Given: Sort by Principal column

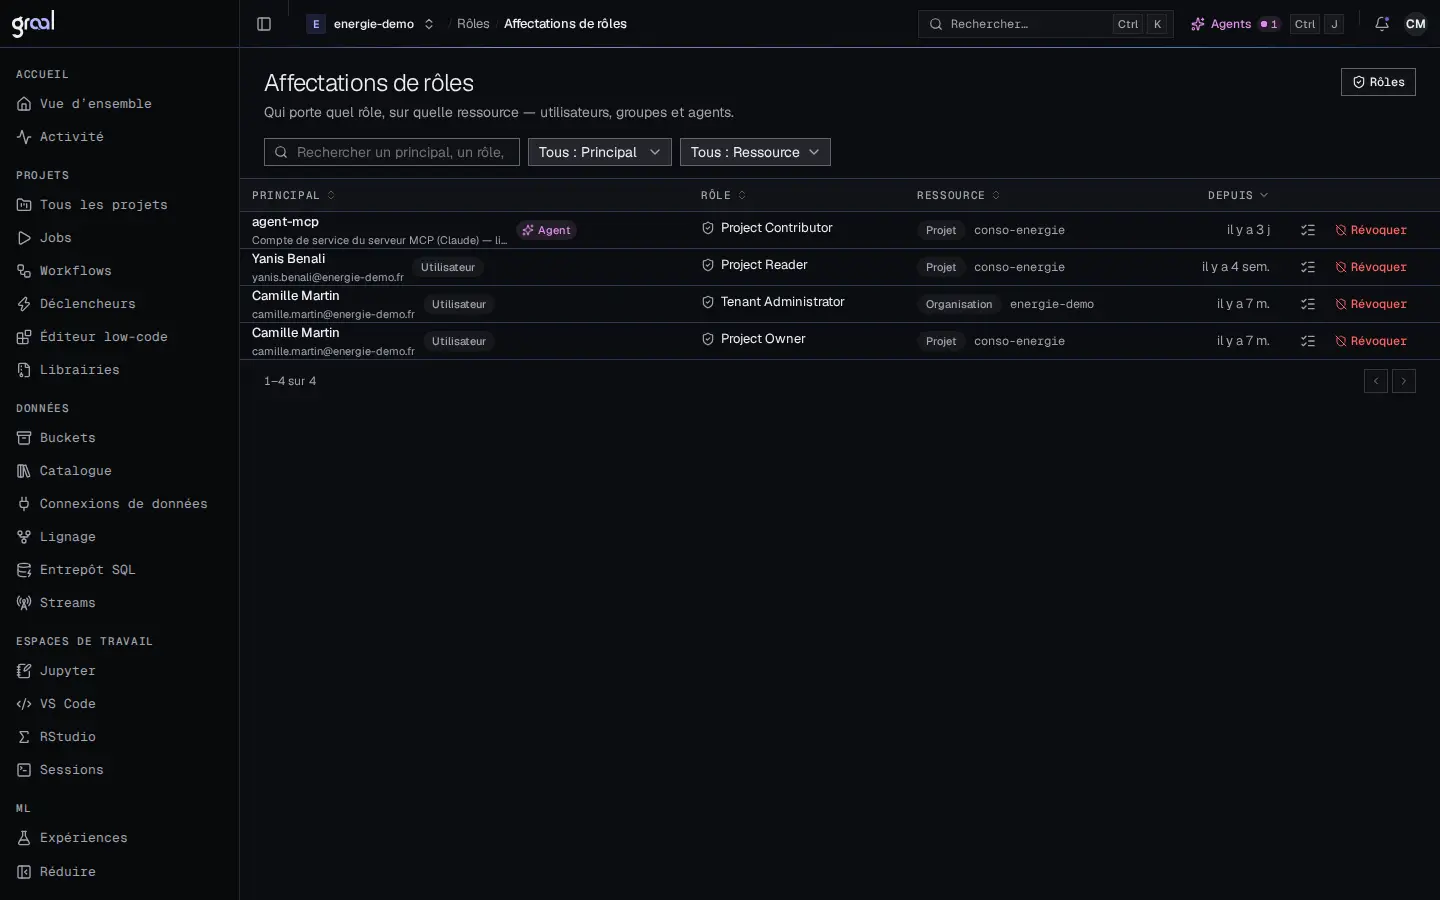Looking at the screenshot, I should click(293, 195).
